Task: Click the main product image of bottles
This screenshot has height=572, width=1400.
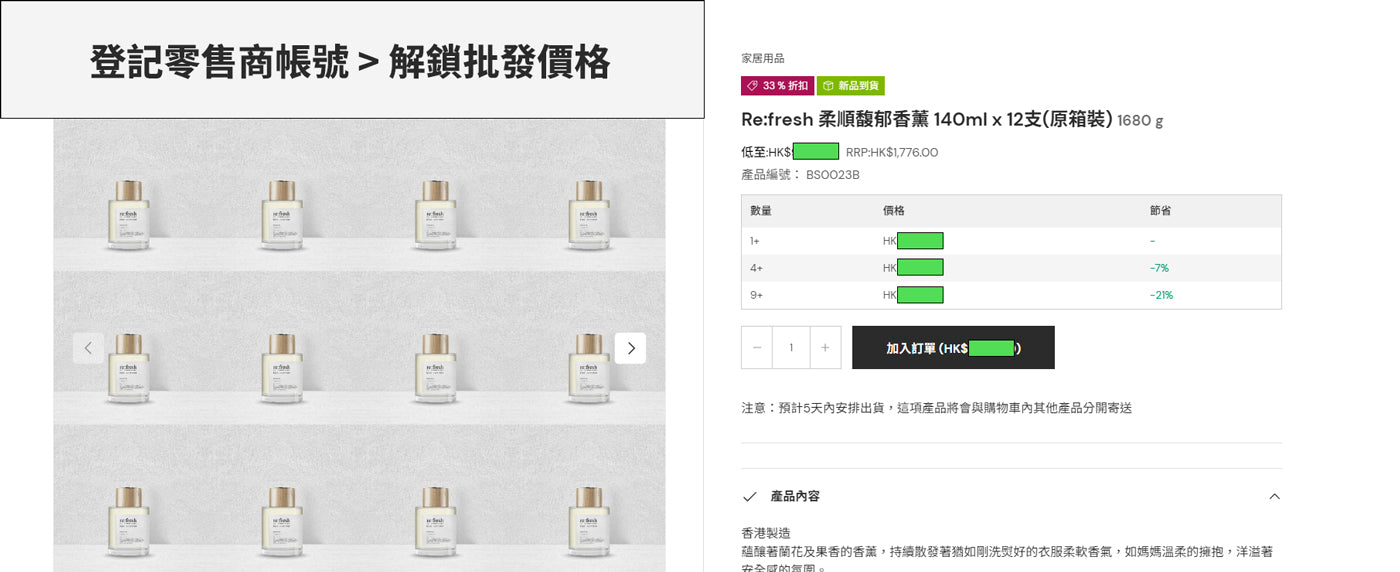Action: tap(359, 345)
